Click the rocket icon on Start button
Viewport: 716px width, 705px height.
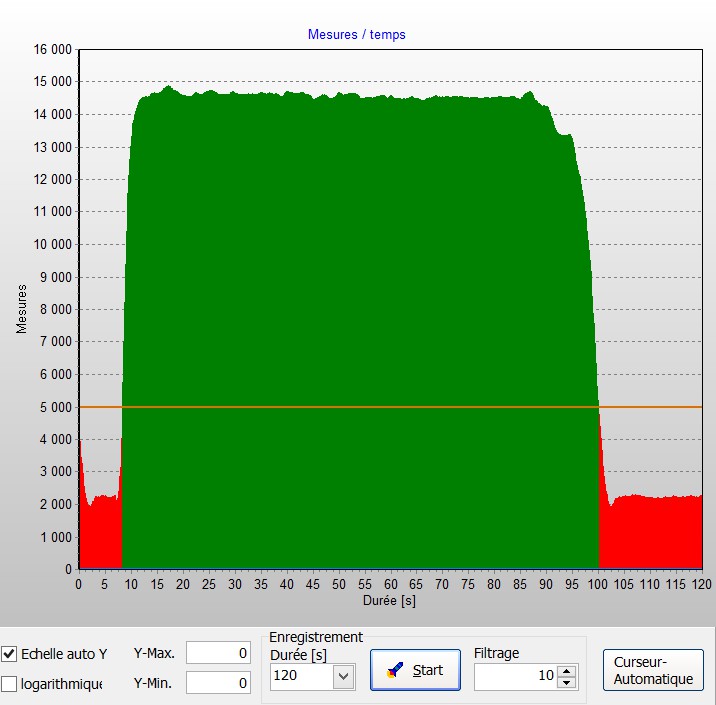(396, 670)
